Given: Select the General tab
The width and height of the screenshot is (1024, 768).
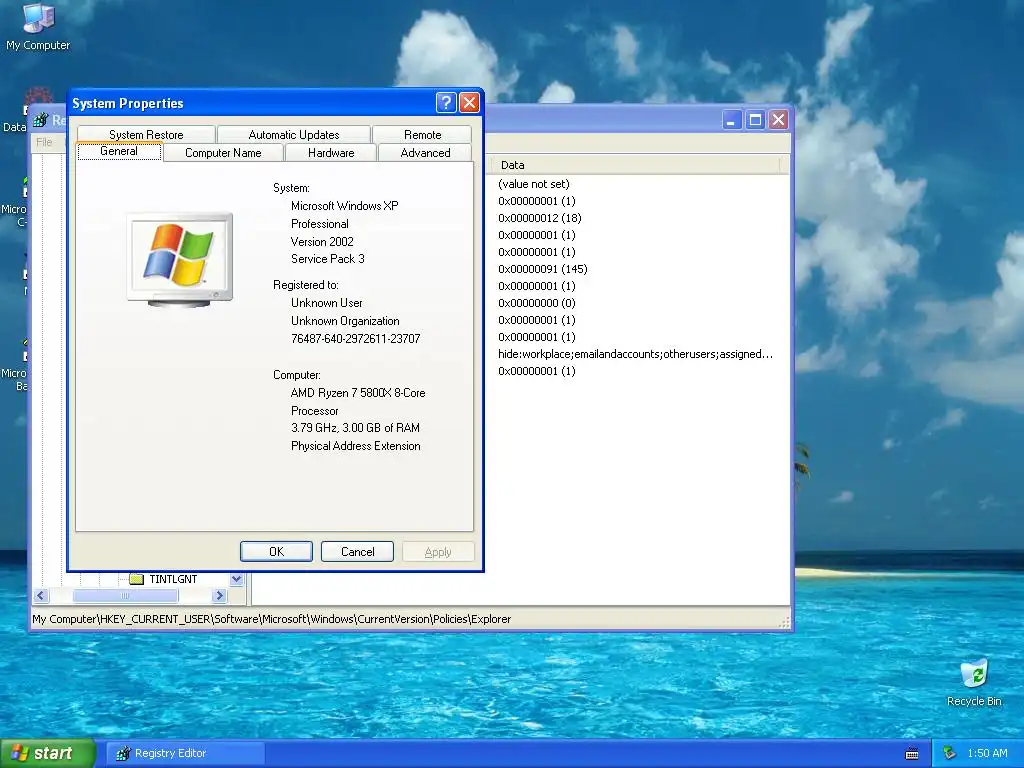Looking at the screenshot, I should [x=119, y=152].
